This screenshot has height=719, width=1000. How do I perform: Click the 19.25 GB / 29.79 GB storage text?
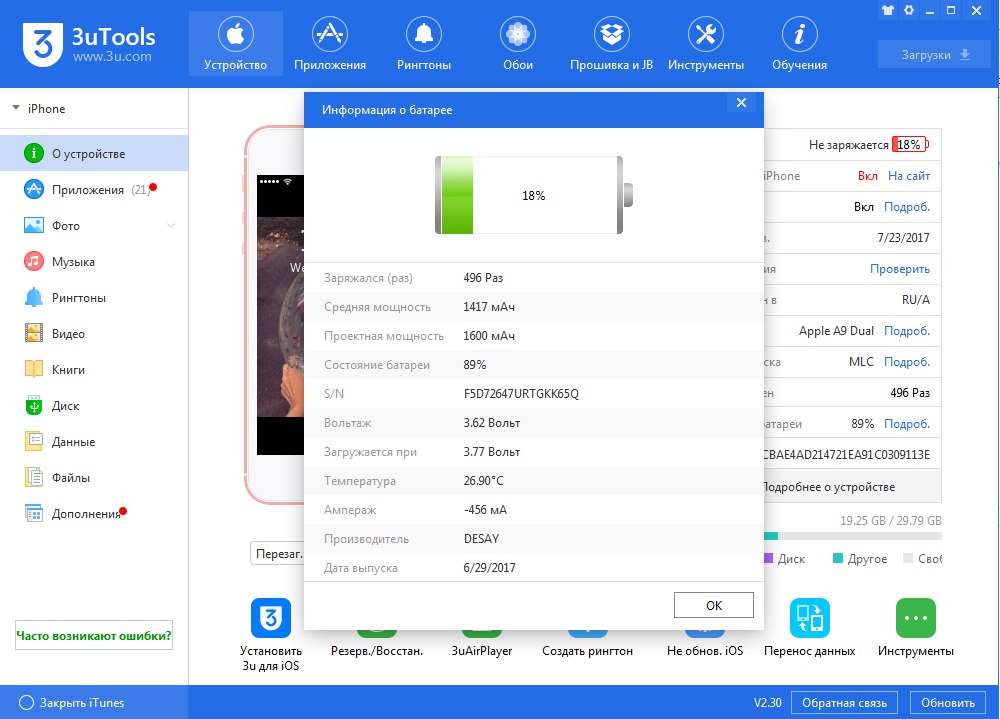(890, 521)
